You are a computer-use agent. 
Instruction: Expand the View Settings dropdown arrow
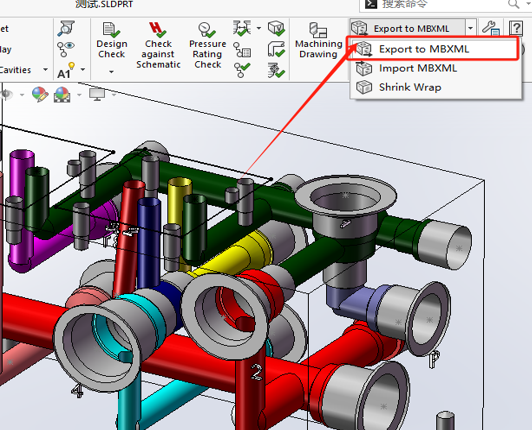pos(114,94)
